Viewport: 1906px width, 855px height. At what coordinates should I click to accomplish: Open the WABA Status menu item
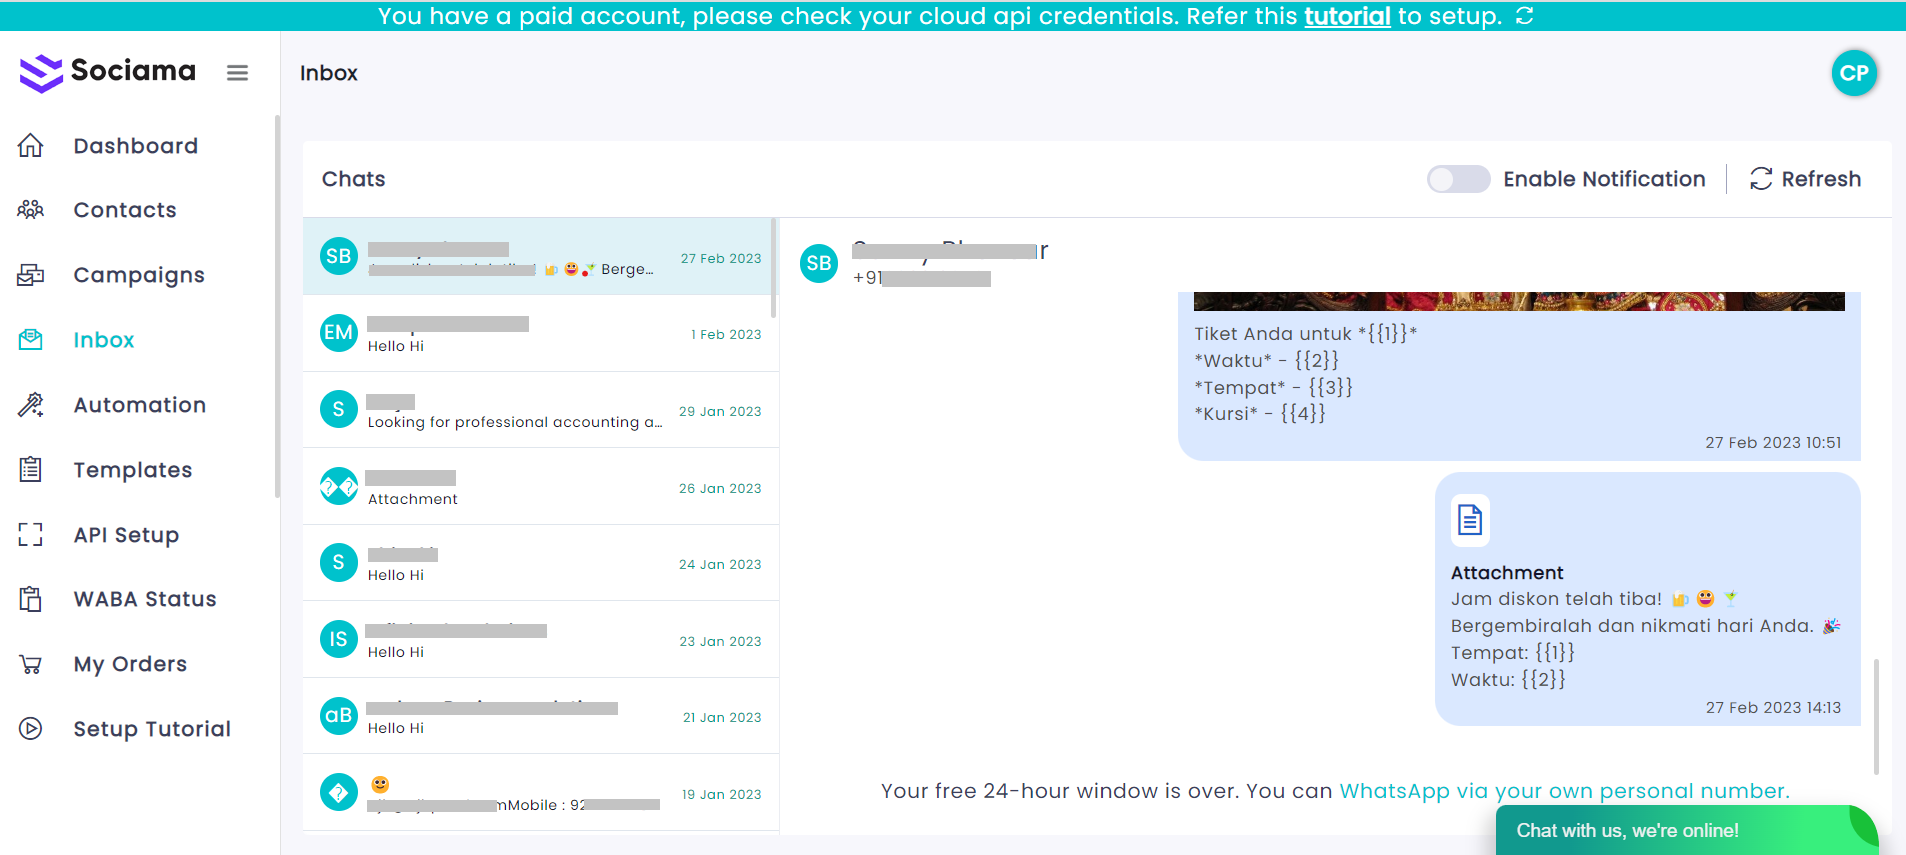145,599
